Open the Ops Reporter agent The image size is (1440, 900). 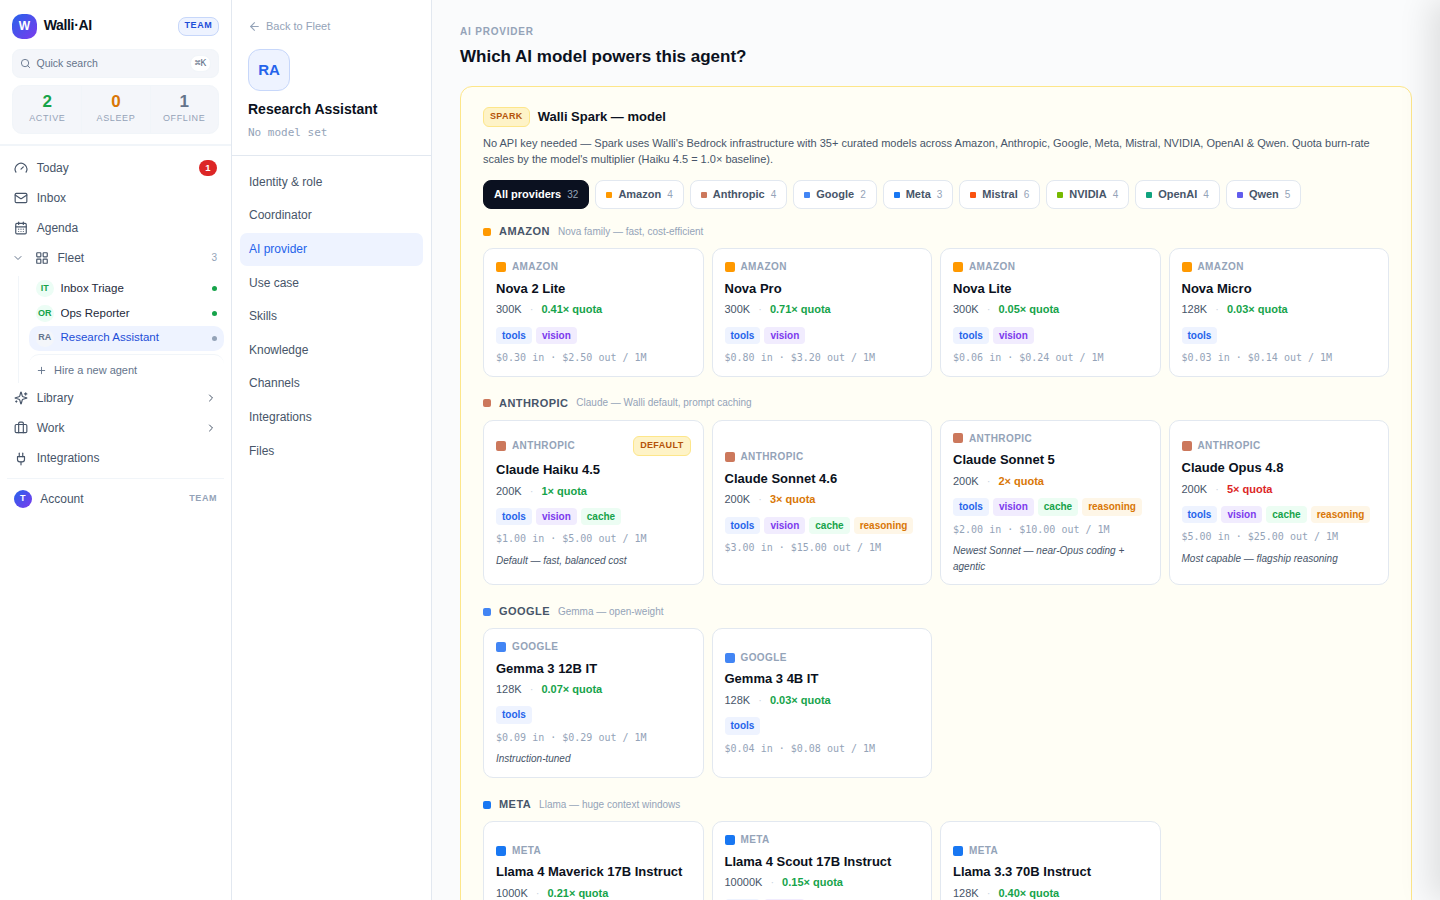point(126,313)
